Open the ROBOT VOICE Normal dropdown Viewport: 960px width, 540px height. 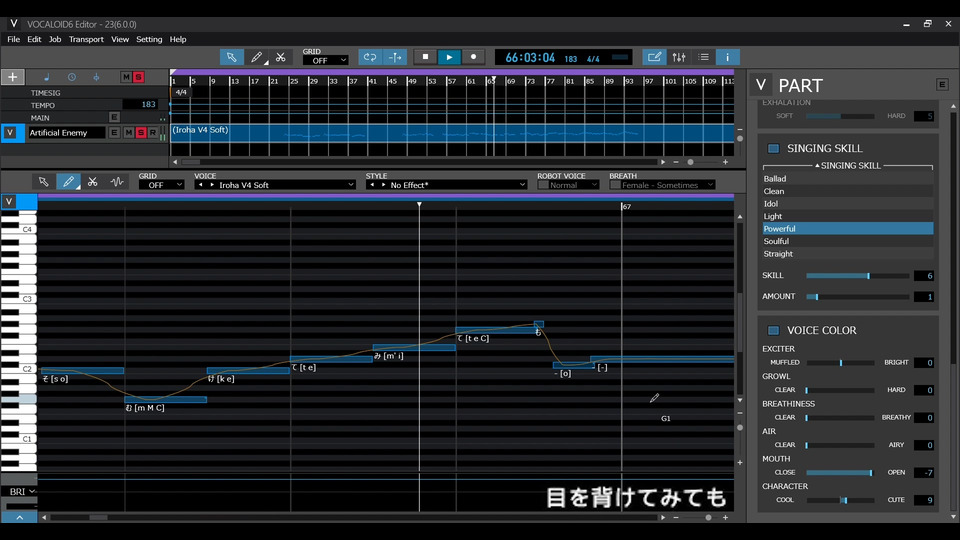568,185
